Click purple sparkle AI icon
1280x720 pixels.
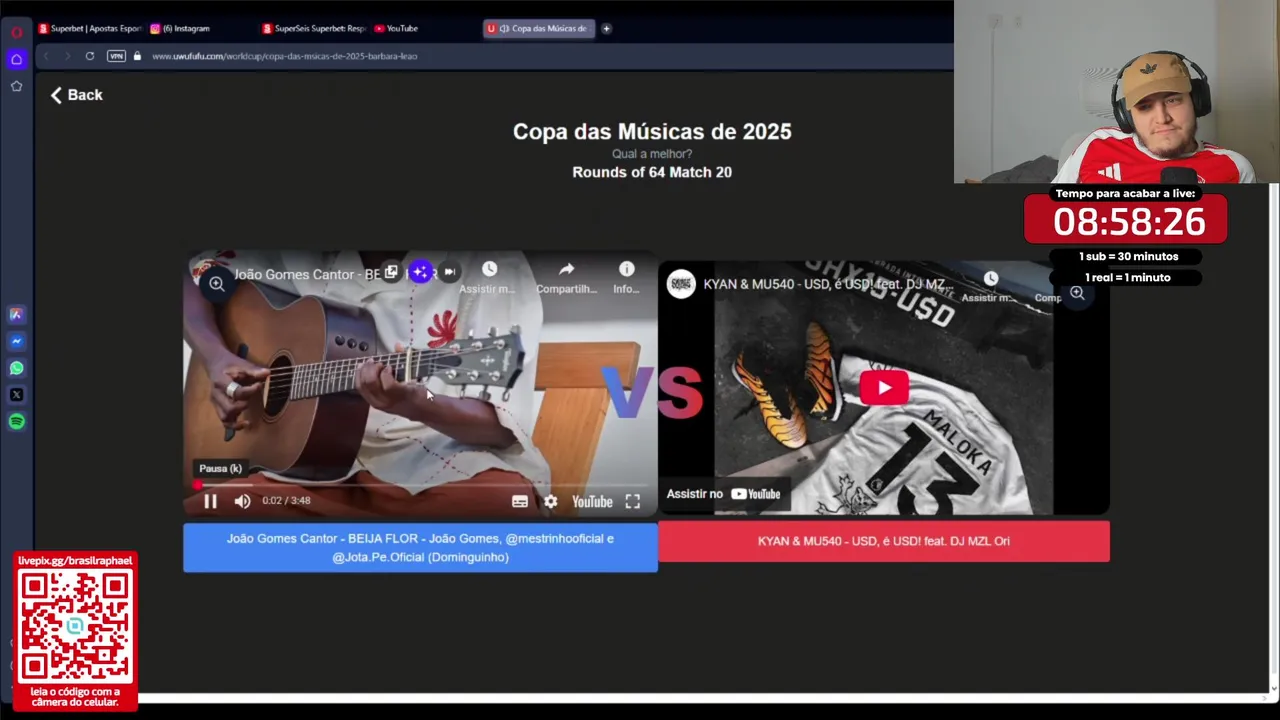[420, 272]
